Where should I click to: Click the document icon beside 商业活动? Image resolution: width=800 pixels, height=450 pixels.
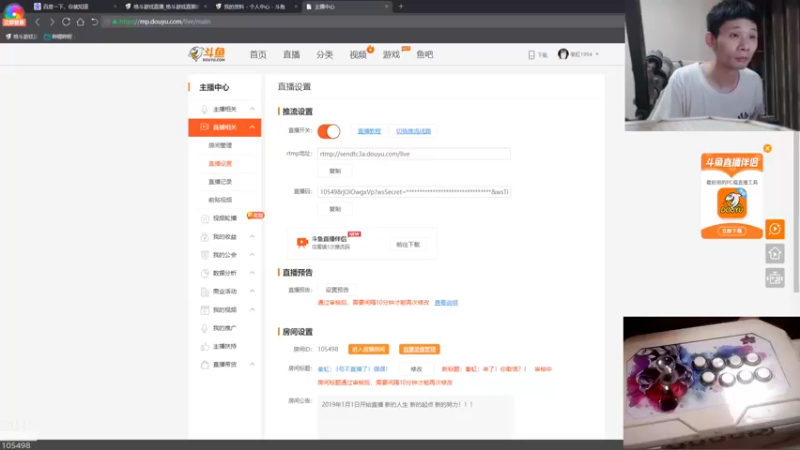pos(205,292)
